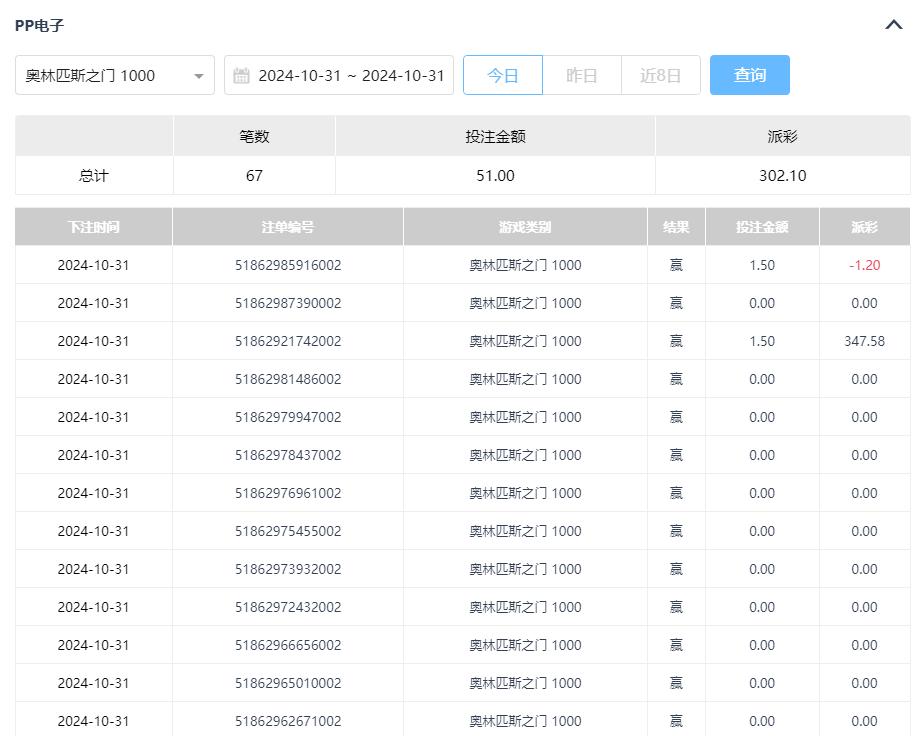Click the 派彩 column header in bet list
The width and height of the screenshot is (916, 736).
pyautogui.click(x=864, y=227)
